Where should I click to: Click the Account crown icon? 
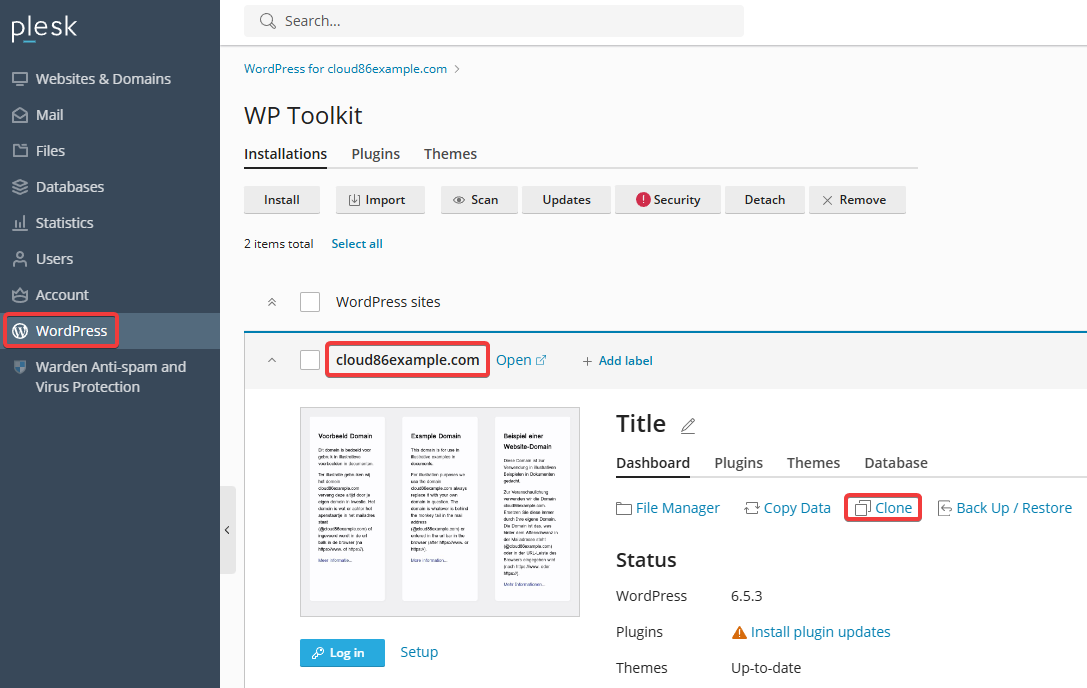tap(20, 295)
